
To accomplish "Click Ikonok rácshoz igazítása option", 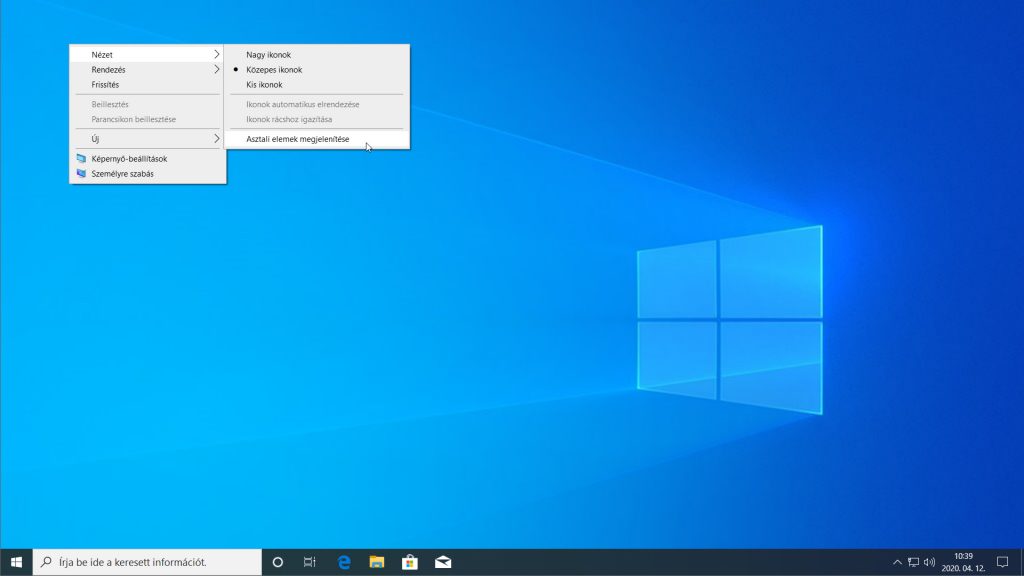I will (x=317, y=119).
